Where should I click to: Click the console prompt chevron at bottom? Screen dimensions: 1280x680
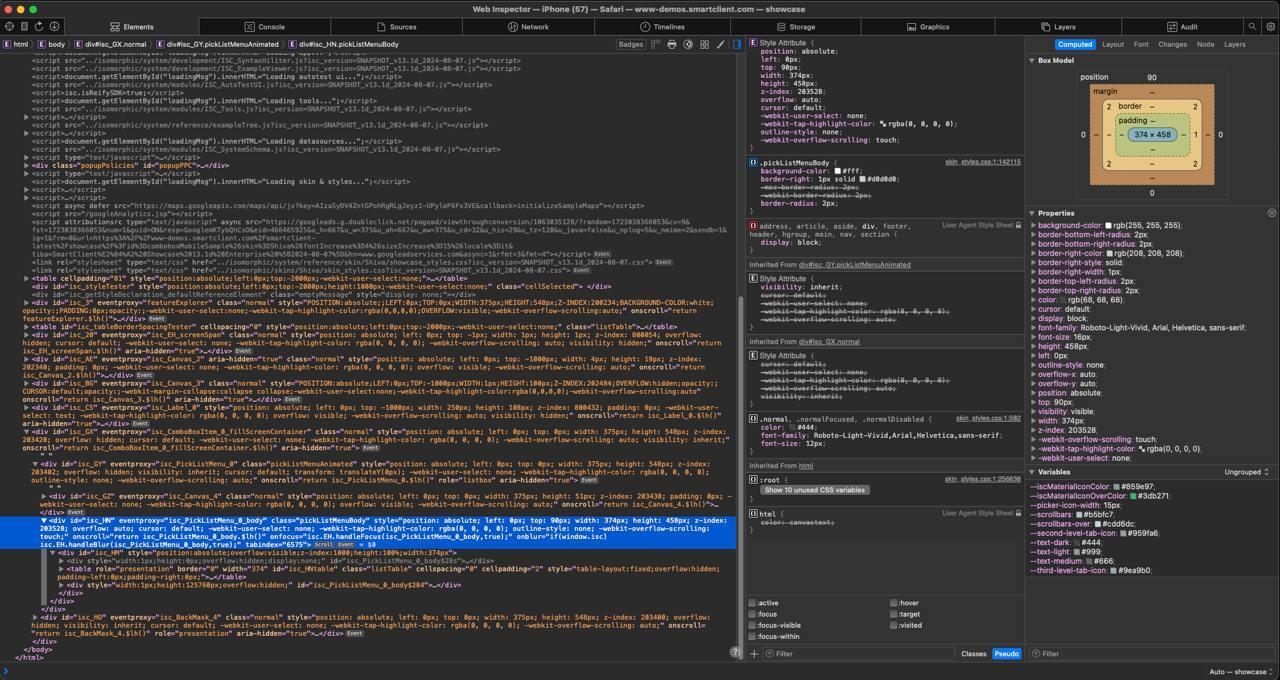6,672
